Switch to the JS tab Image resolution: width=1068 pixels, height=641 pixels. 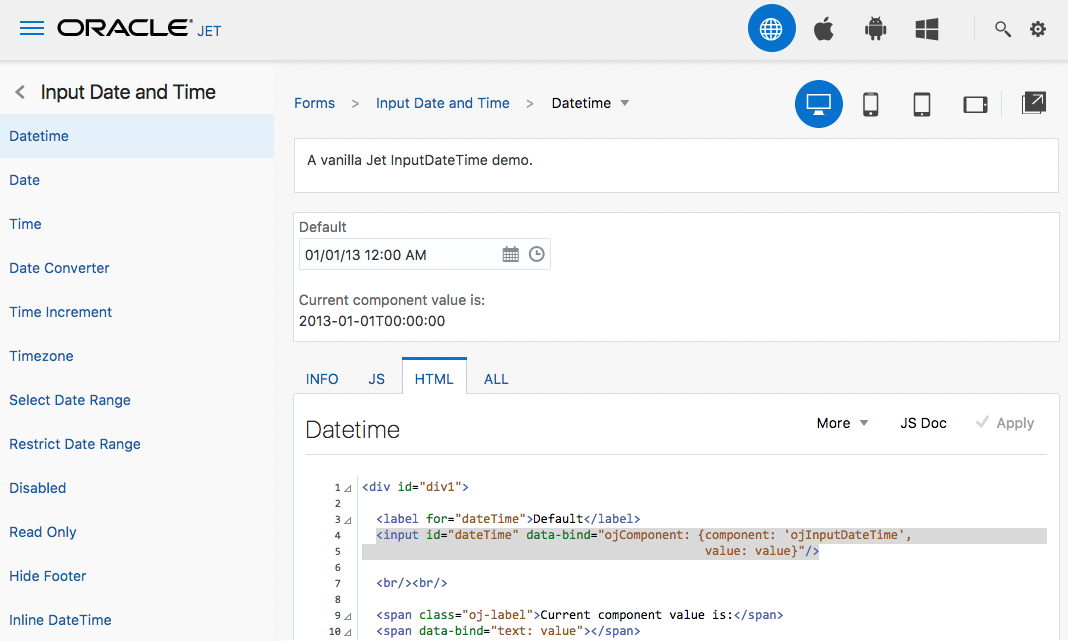pyautogui.click(x=376, y=379)
